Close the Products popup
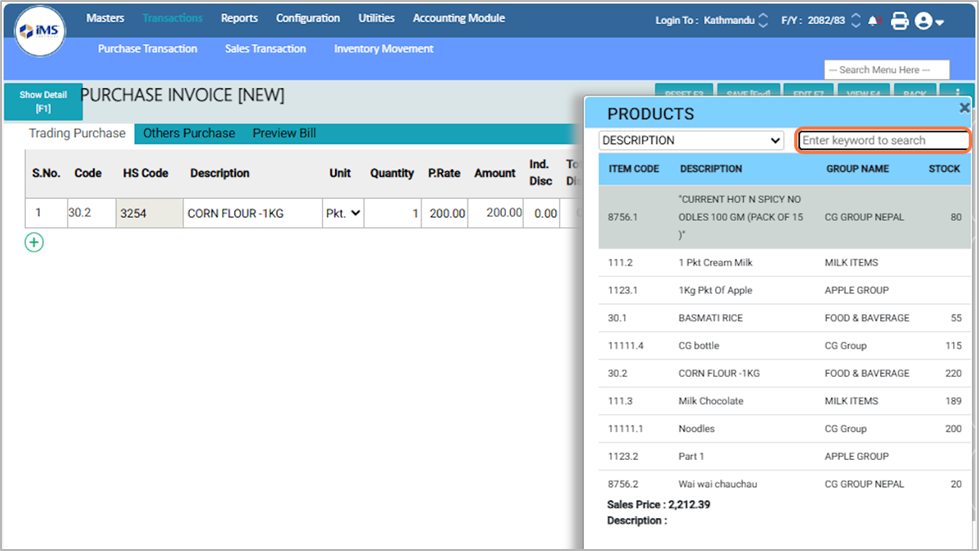 (964, 108)
